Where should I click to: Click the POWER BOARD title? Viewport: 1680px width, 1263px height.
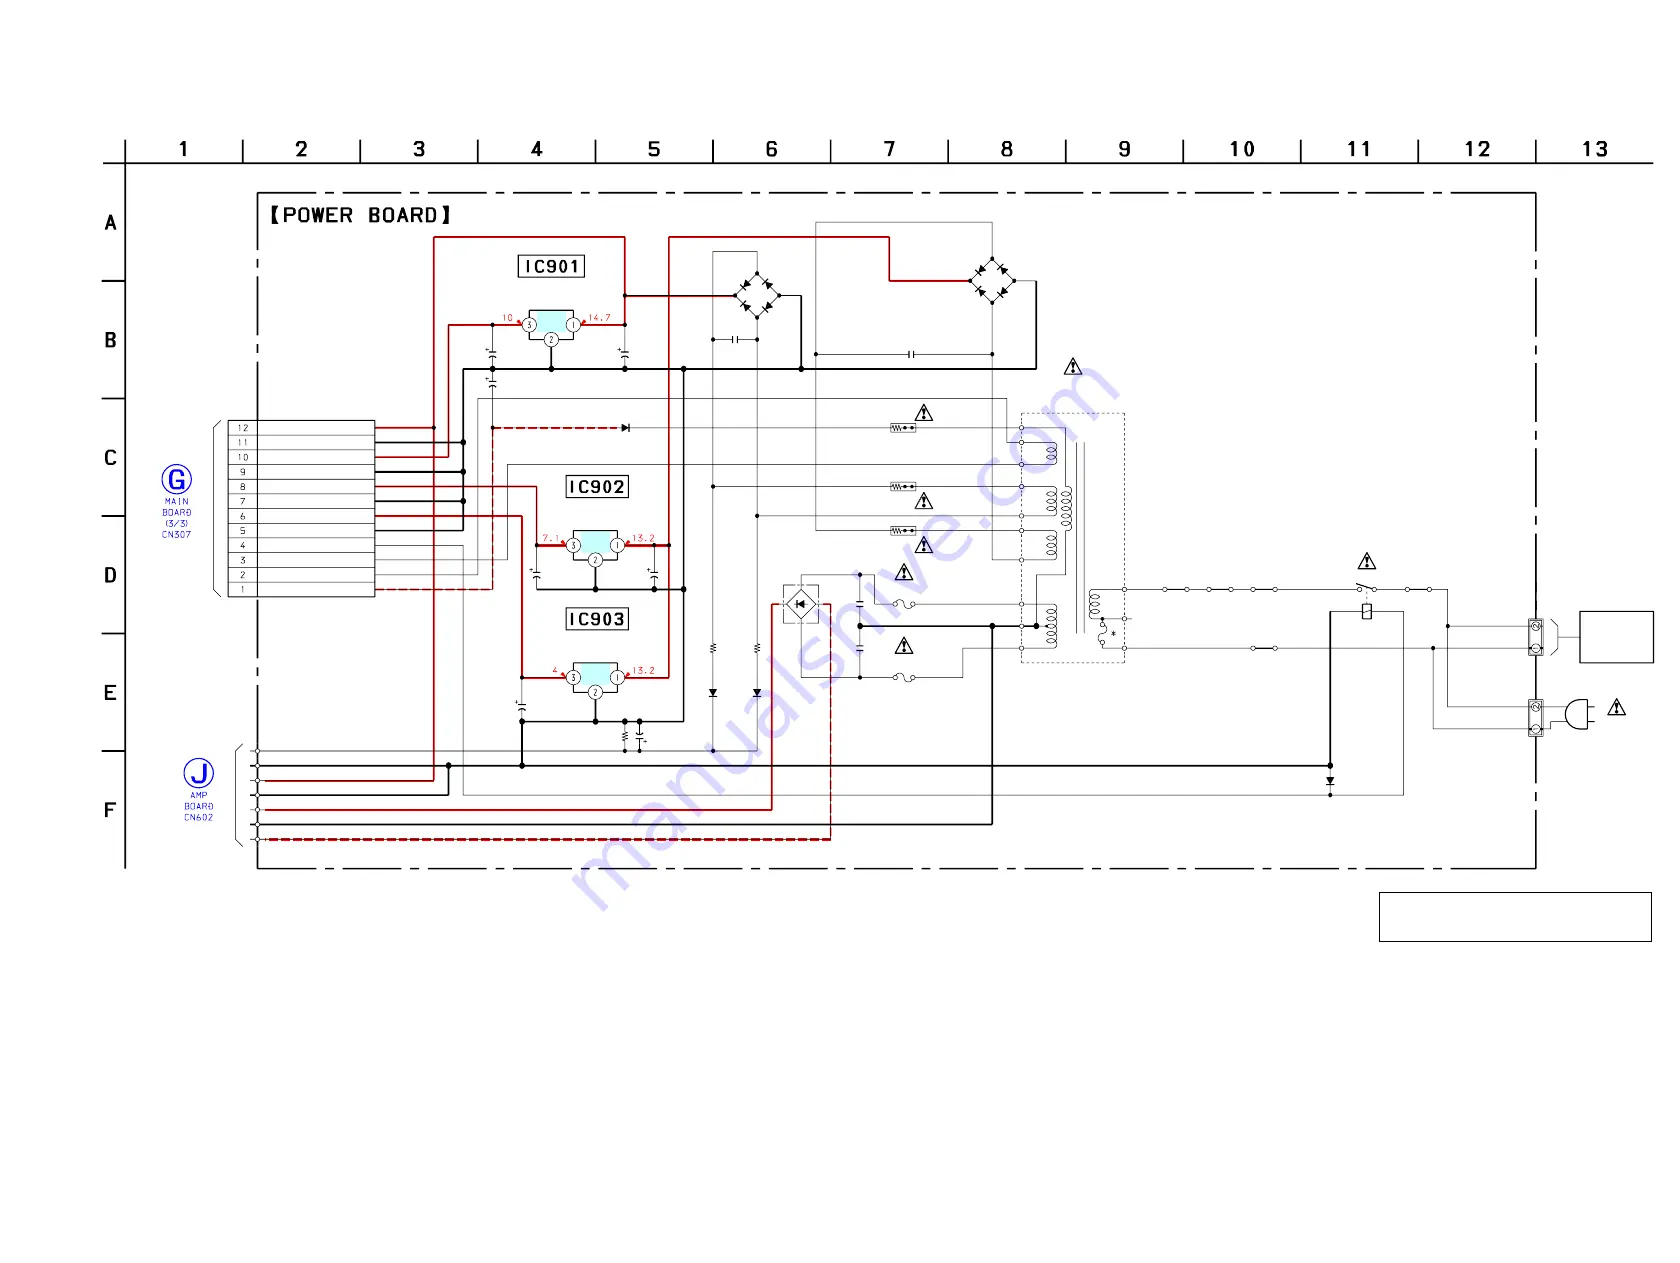click(x=360, y=215)
